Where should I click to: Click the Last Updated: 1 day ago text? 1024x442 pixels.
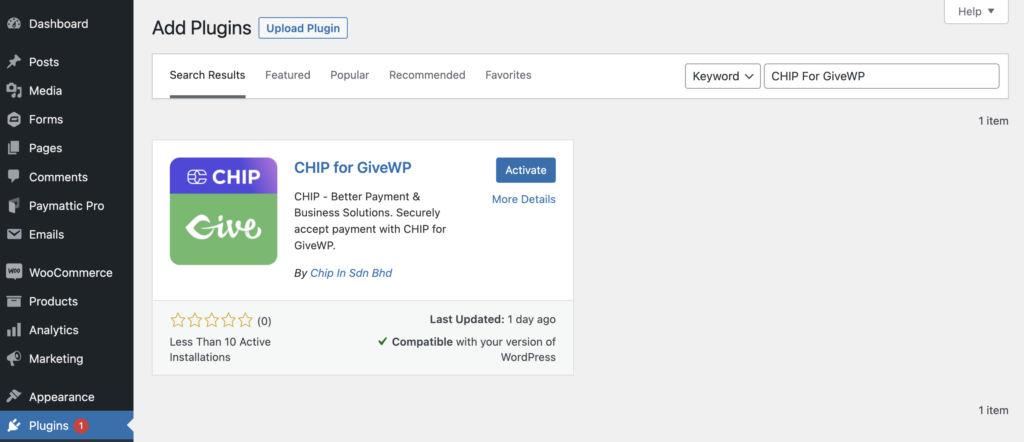(492, 319)
